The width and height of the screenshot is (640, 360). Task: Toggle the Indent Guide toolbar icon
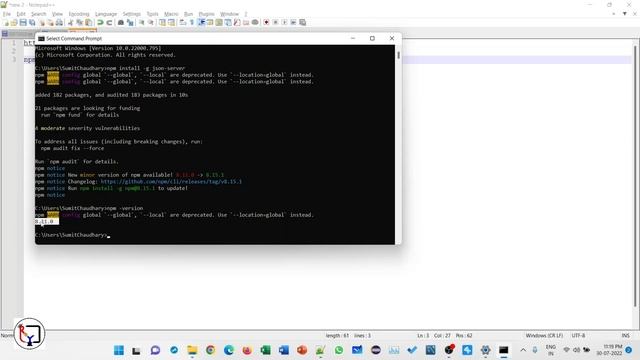pyautogui.click(x=201, y=22)
